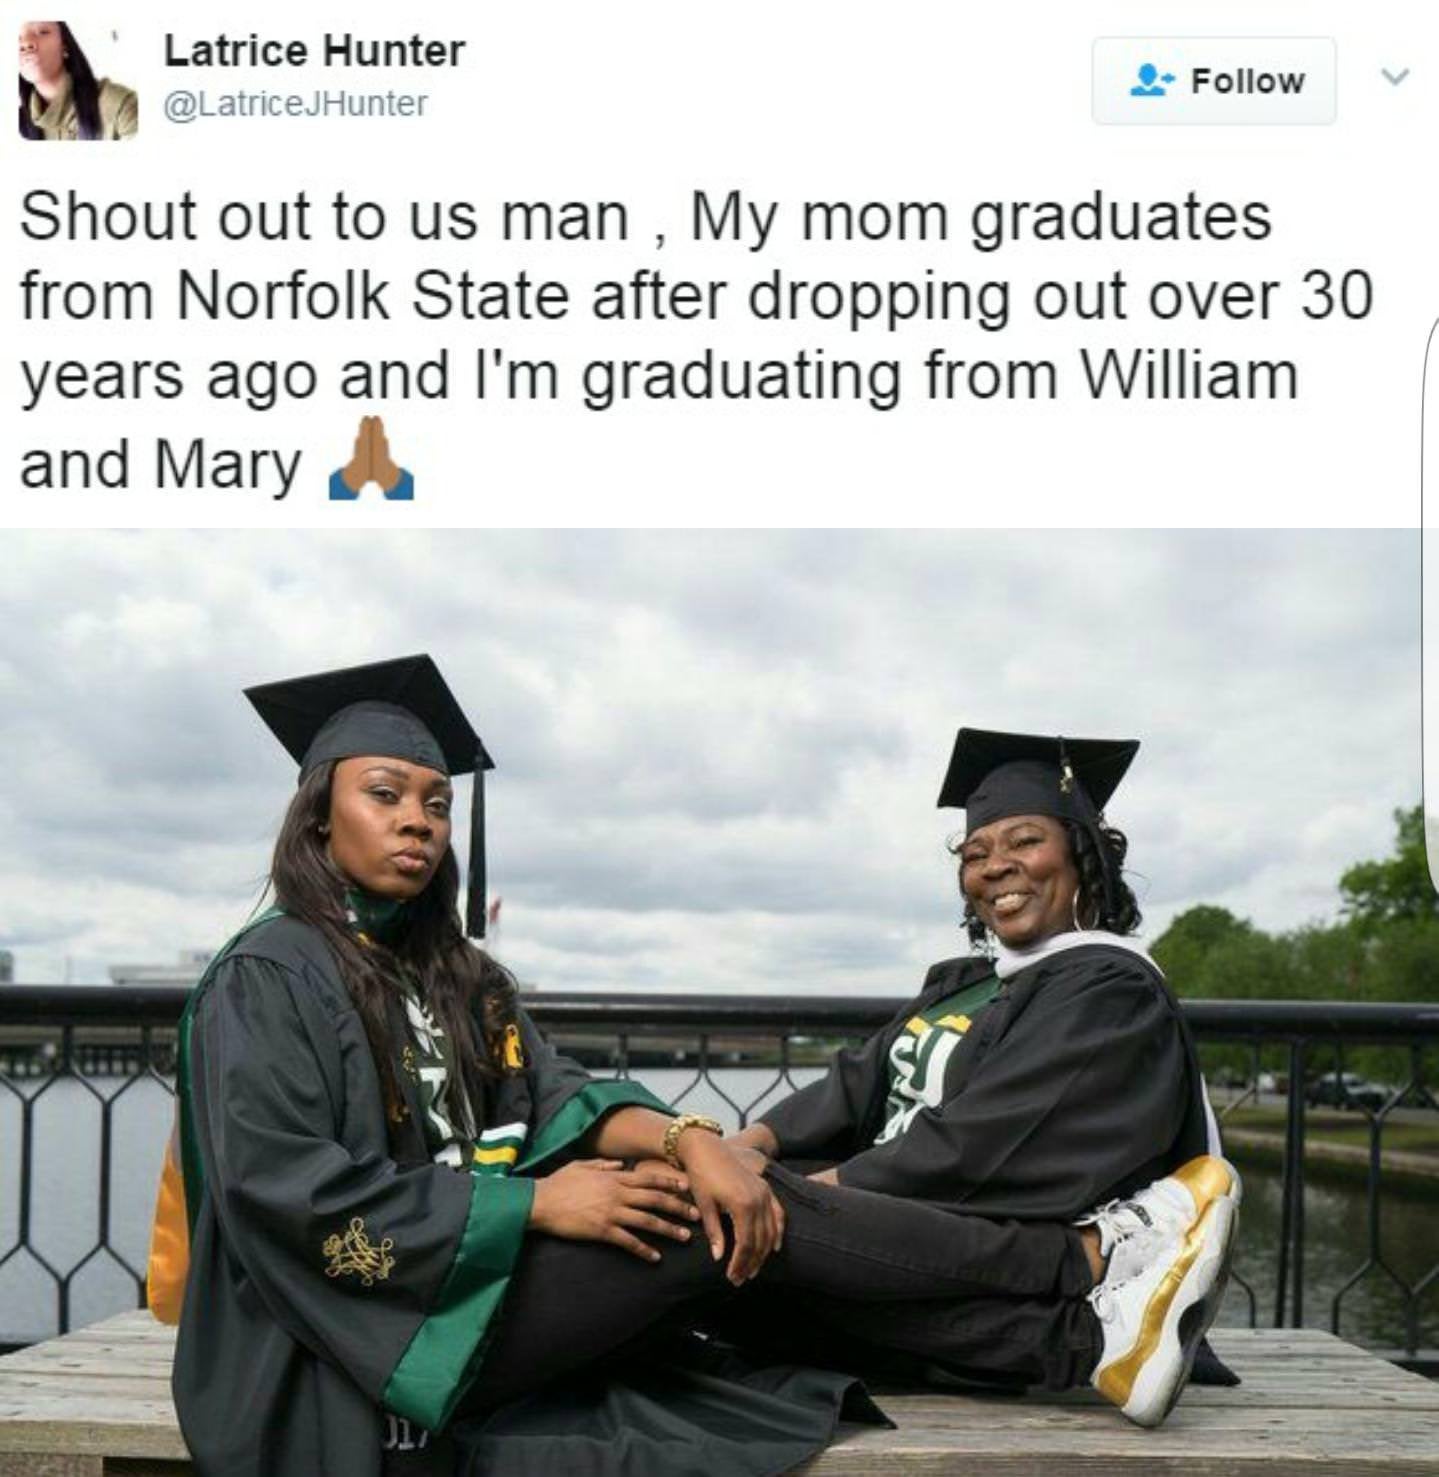Click the gold watch on the wrist
1439x1477 pixels.
pyautogui.click(x=691, y=1134)
